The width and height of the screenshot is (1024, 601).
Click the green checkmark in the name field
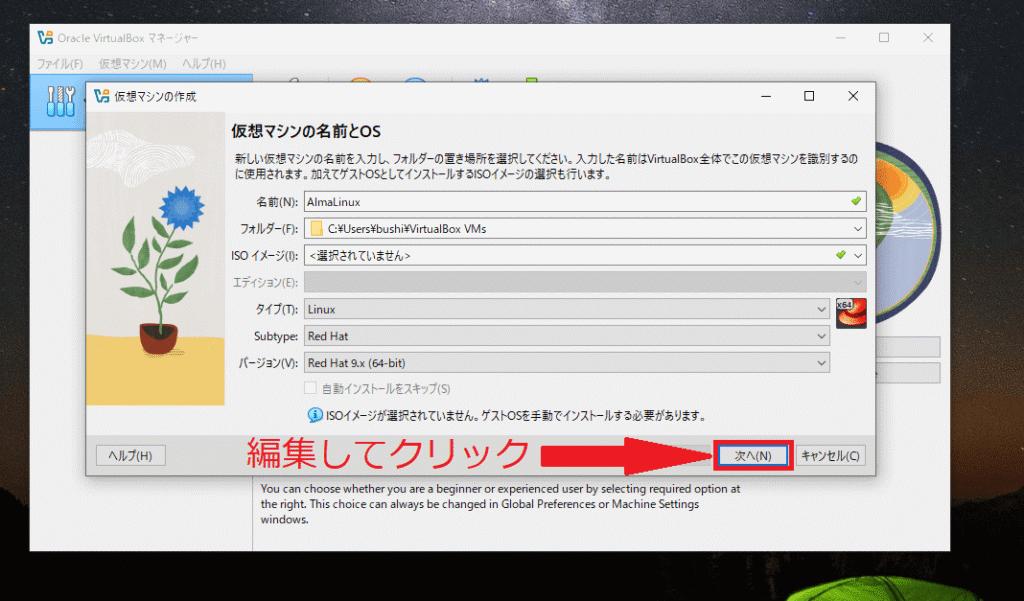(x=856, y=201)
